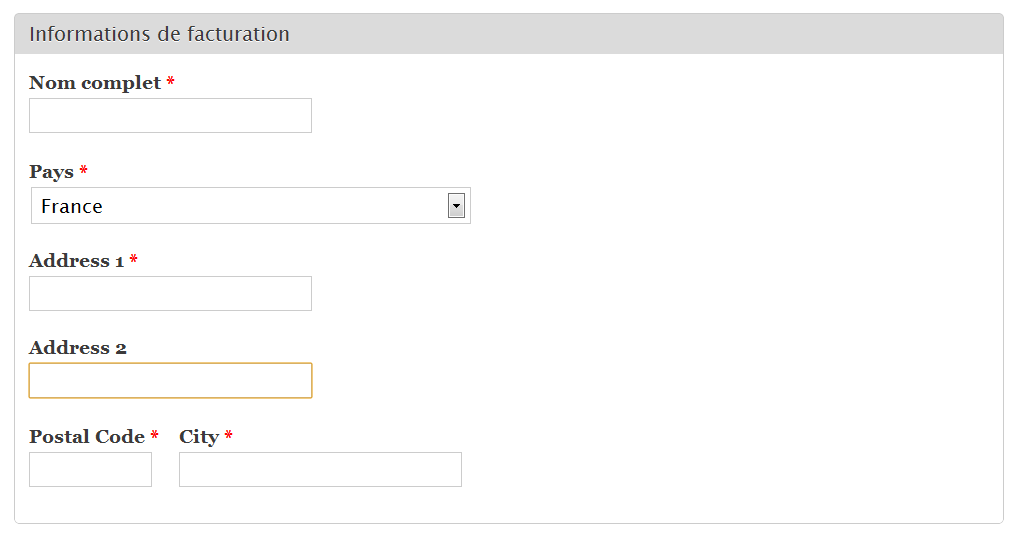This screenshot has height=537, width=1024.
Task: Click inside the Address 2 field
Action: tap(170, 381)
